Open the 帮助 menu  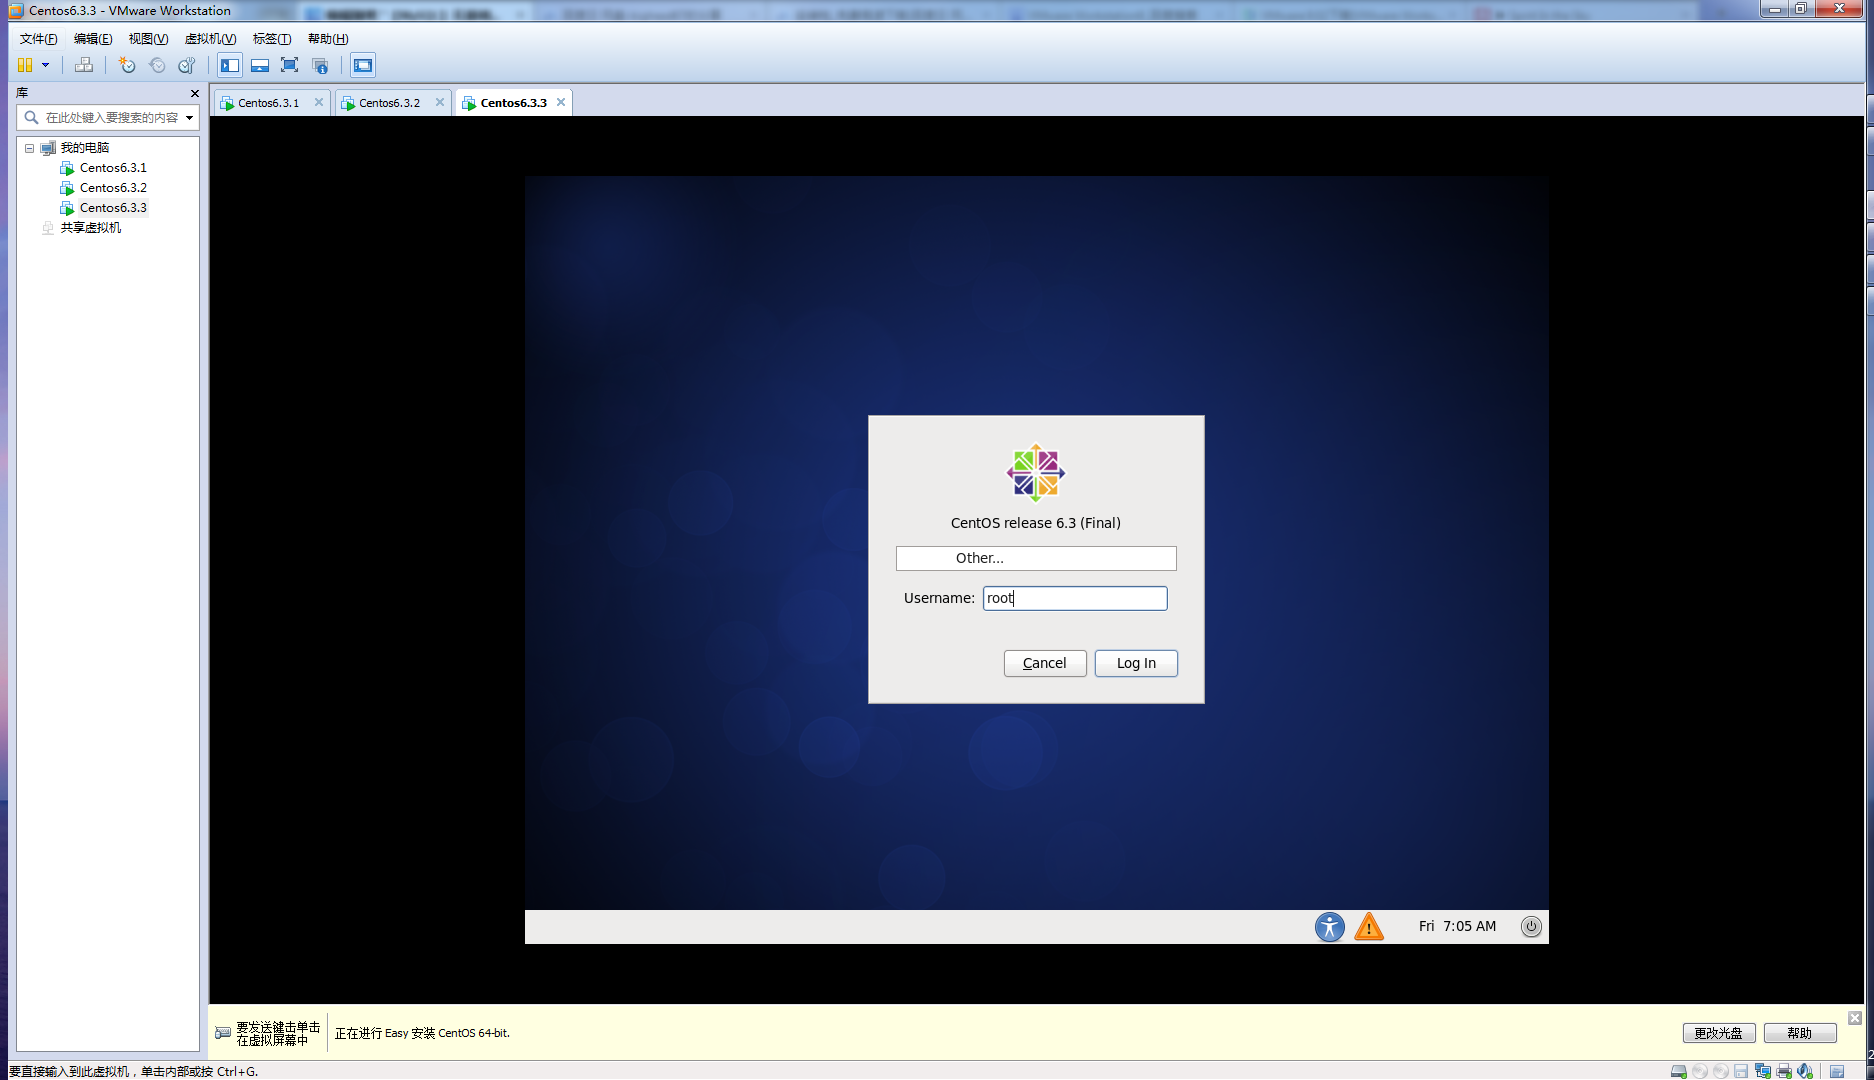(x=328, y=39)
